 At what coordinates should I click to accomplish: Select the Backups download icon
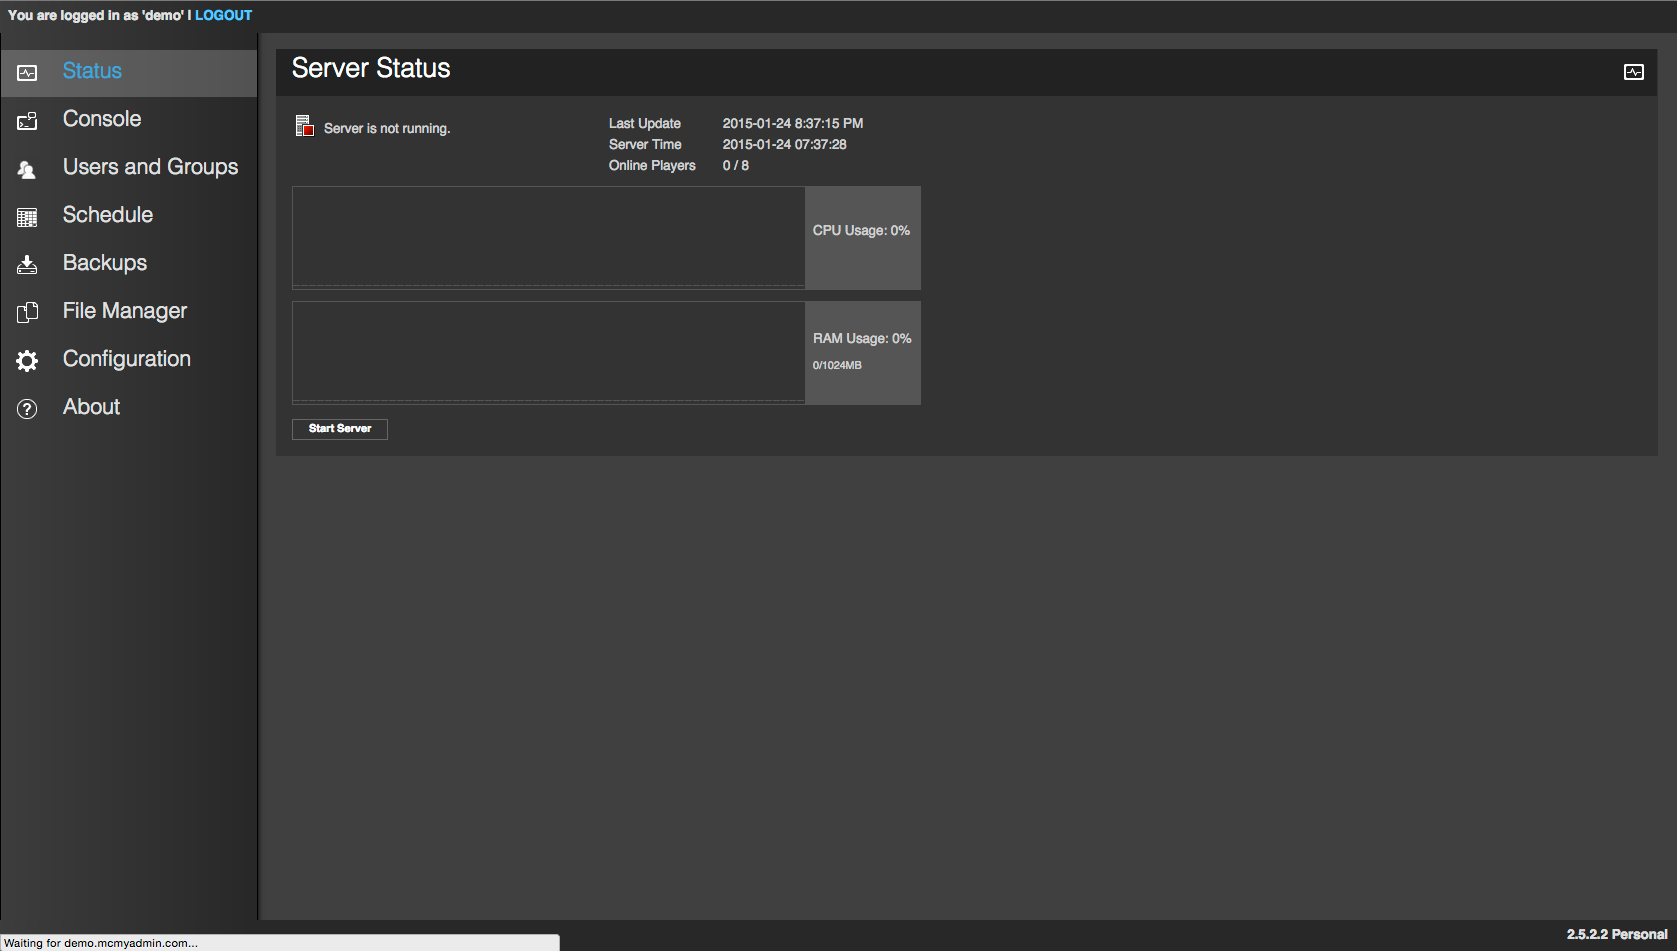(x=26, y=263)
